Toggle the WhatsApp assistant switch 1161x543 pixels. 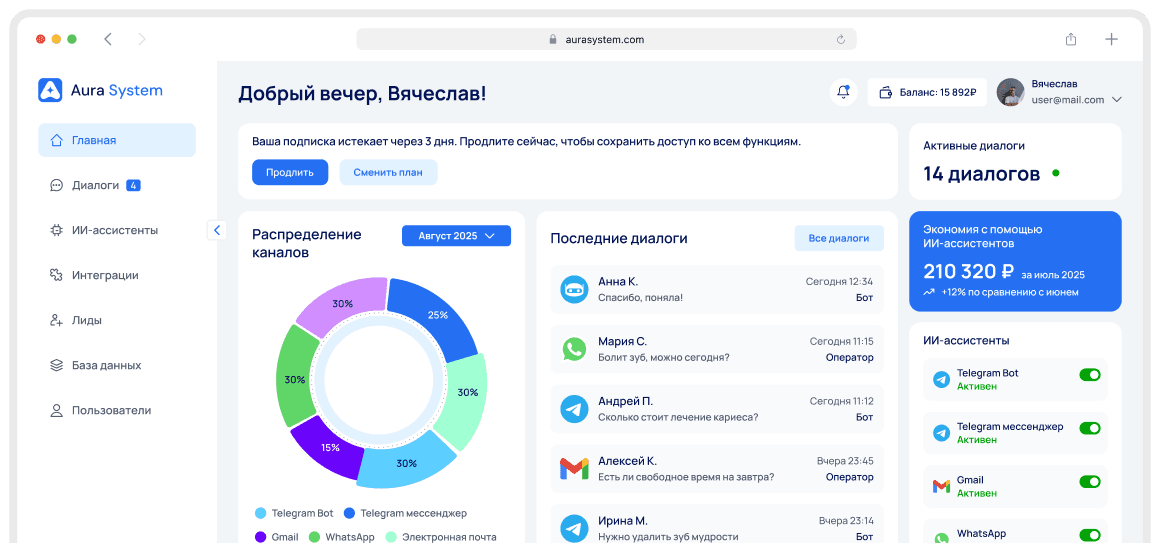point(1090,535)
